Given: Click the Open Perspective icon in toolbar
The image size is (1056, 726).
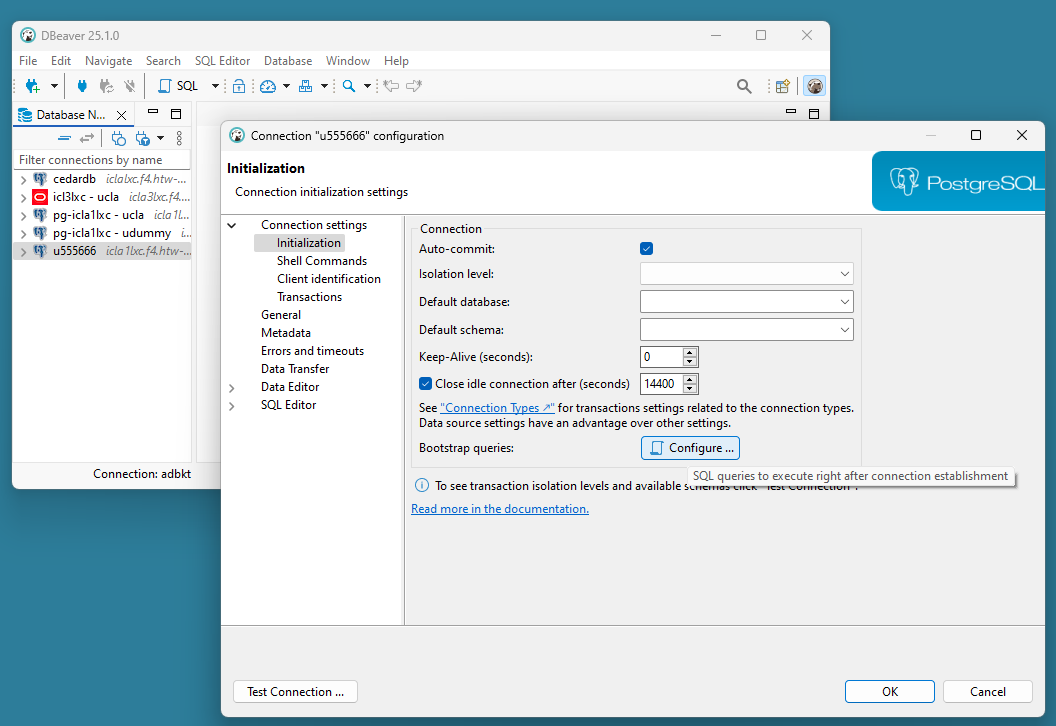Looking at the screenshot, I should 783,86.
